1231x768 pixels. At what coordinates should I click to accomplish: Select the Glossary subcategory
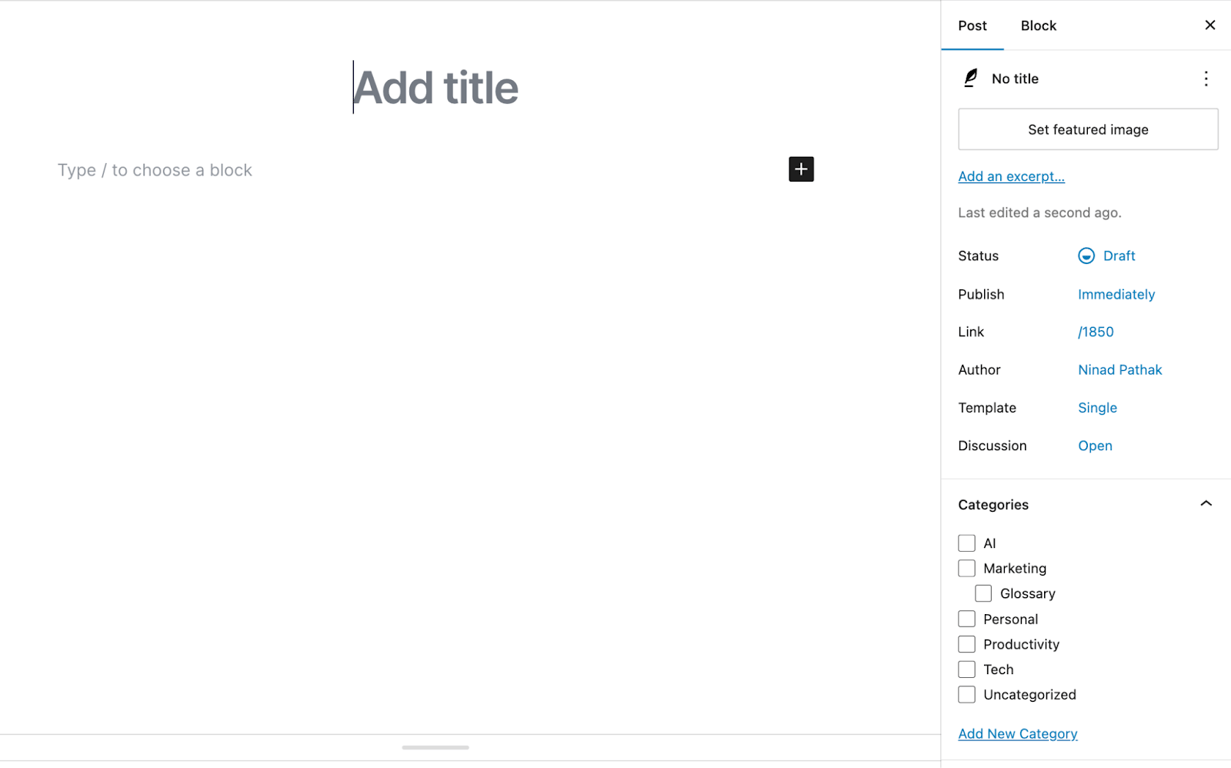coord(983,593)
